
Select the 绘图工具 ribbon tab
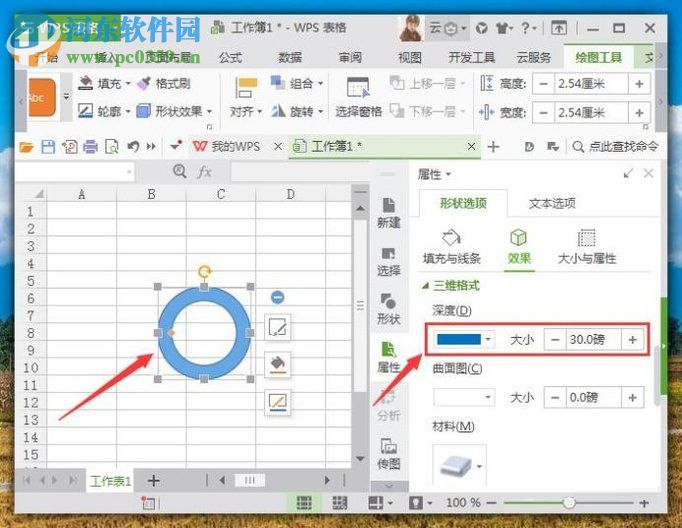click(x=598, y=57)
